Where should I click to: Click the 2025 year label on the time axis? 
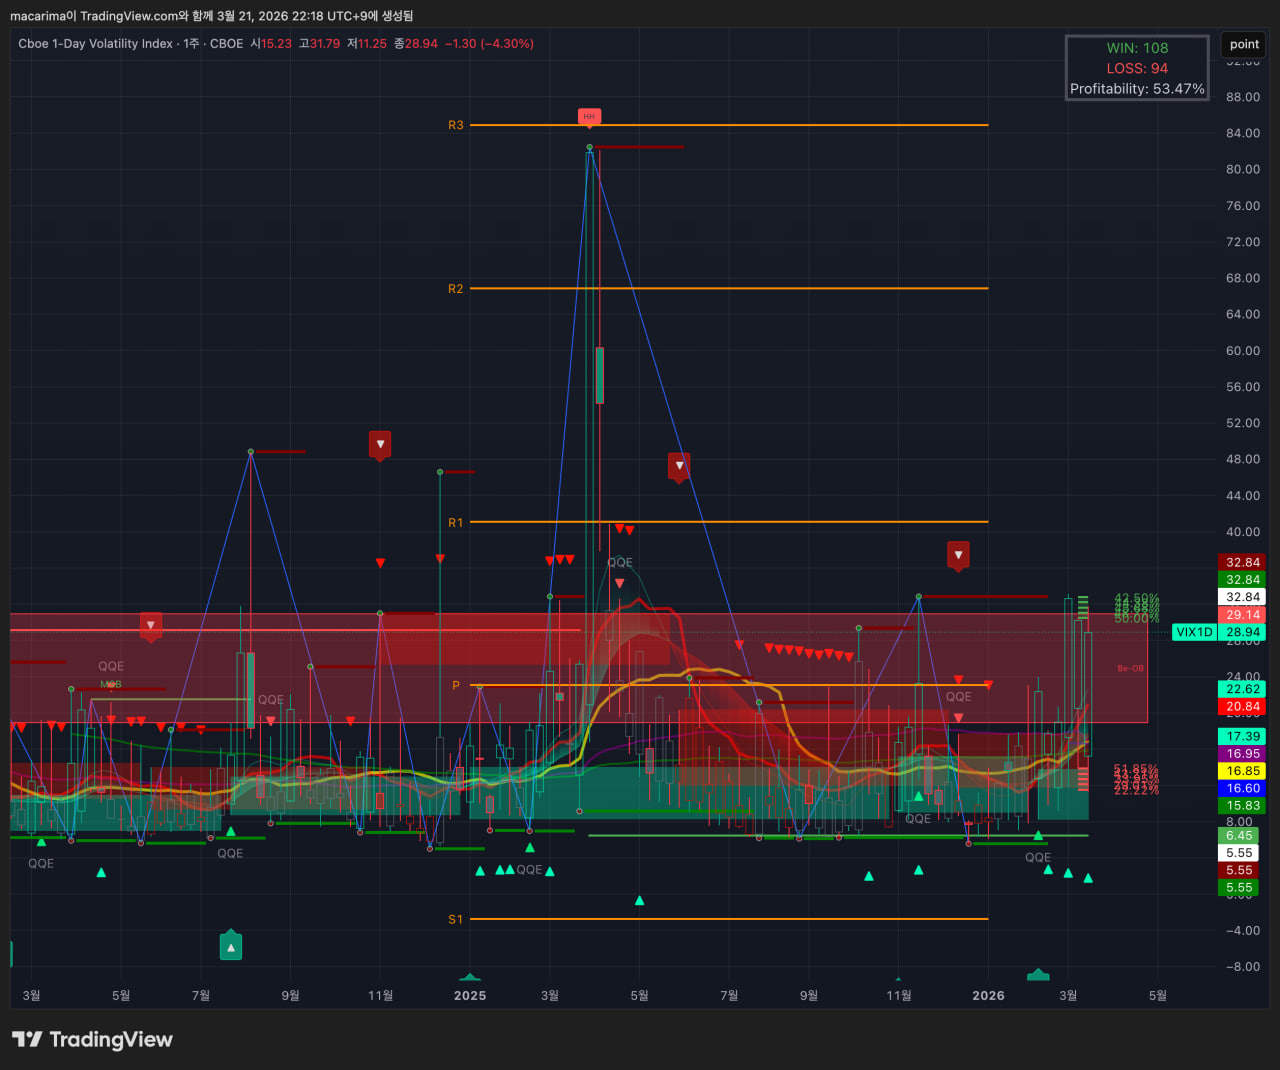(x=470, y=995)
